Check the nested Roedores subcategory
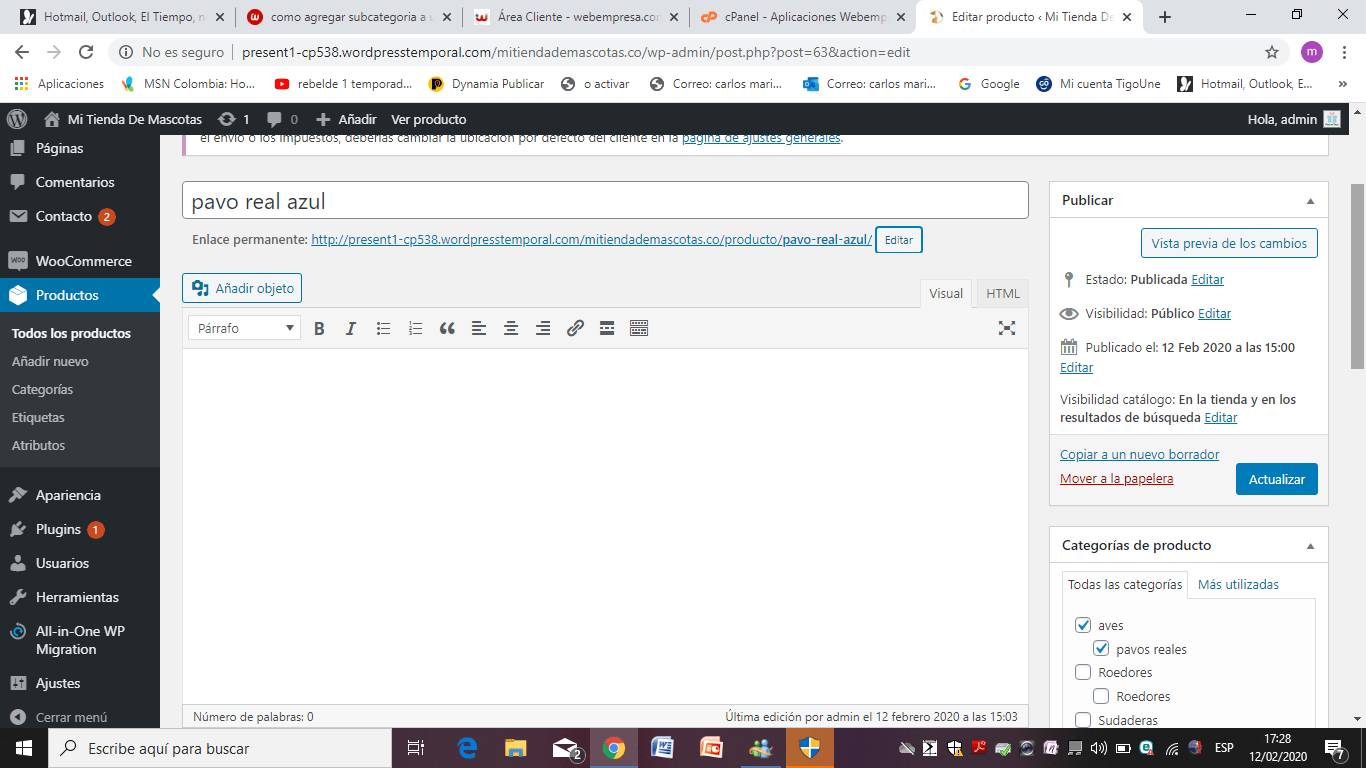Image resolution: width=1366 pixels, height=768 pixels. (1102, 696)
